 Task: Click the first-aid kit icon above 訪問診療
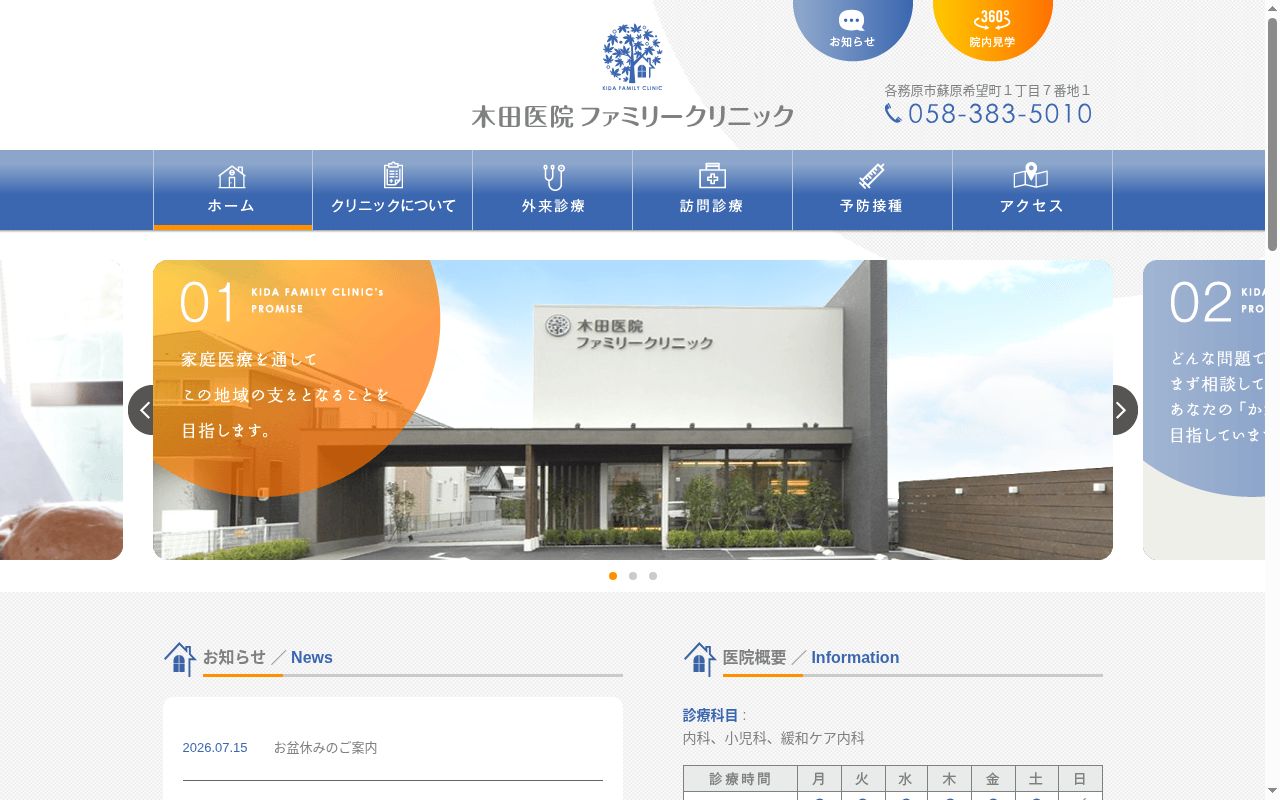click(x=712, y=176)
